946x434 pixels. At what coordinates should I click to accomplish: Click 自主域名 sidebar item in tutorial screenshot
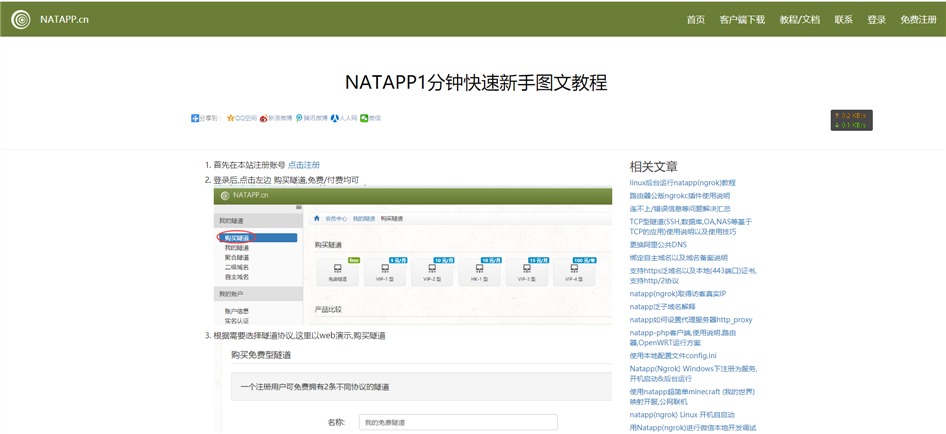tap(236, 276)
